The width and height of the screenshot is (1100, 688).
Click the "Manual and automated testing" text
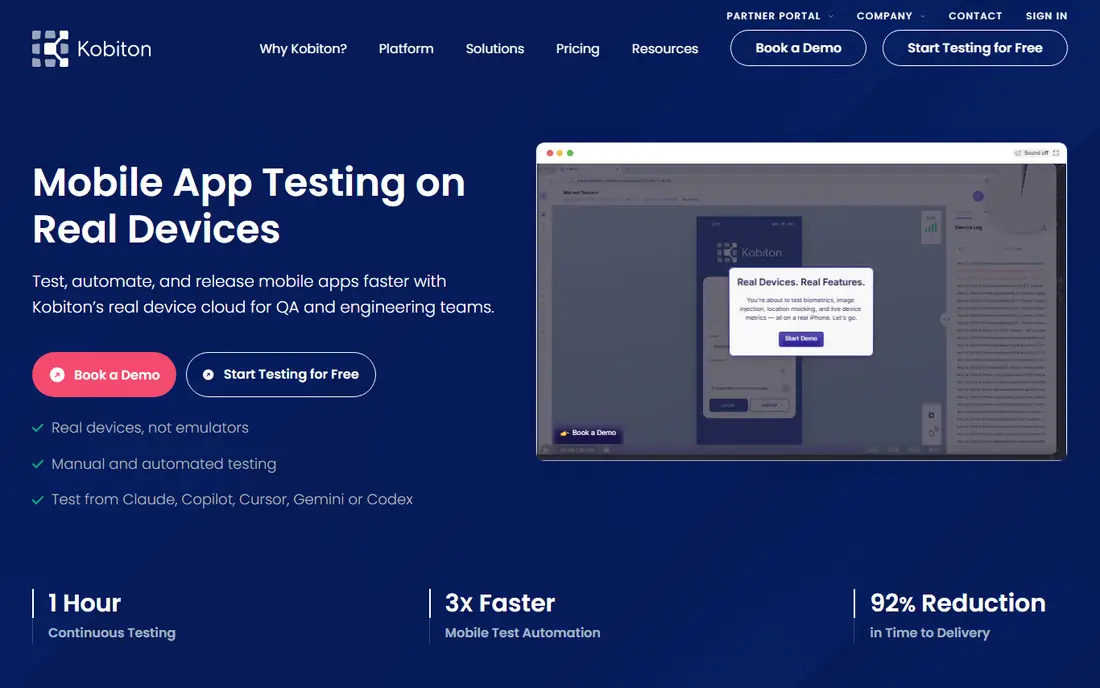tap(164, 464)
